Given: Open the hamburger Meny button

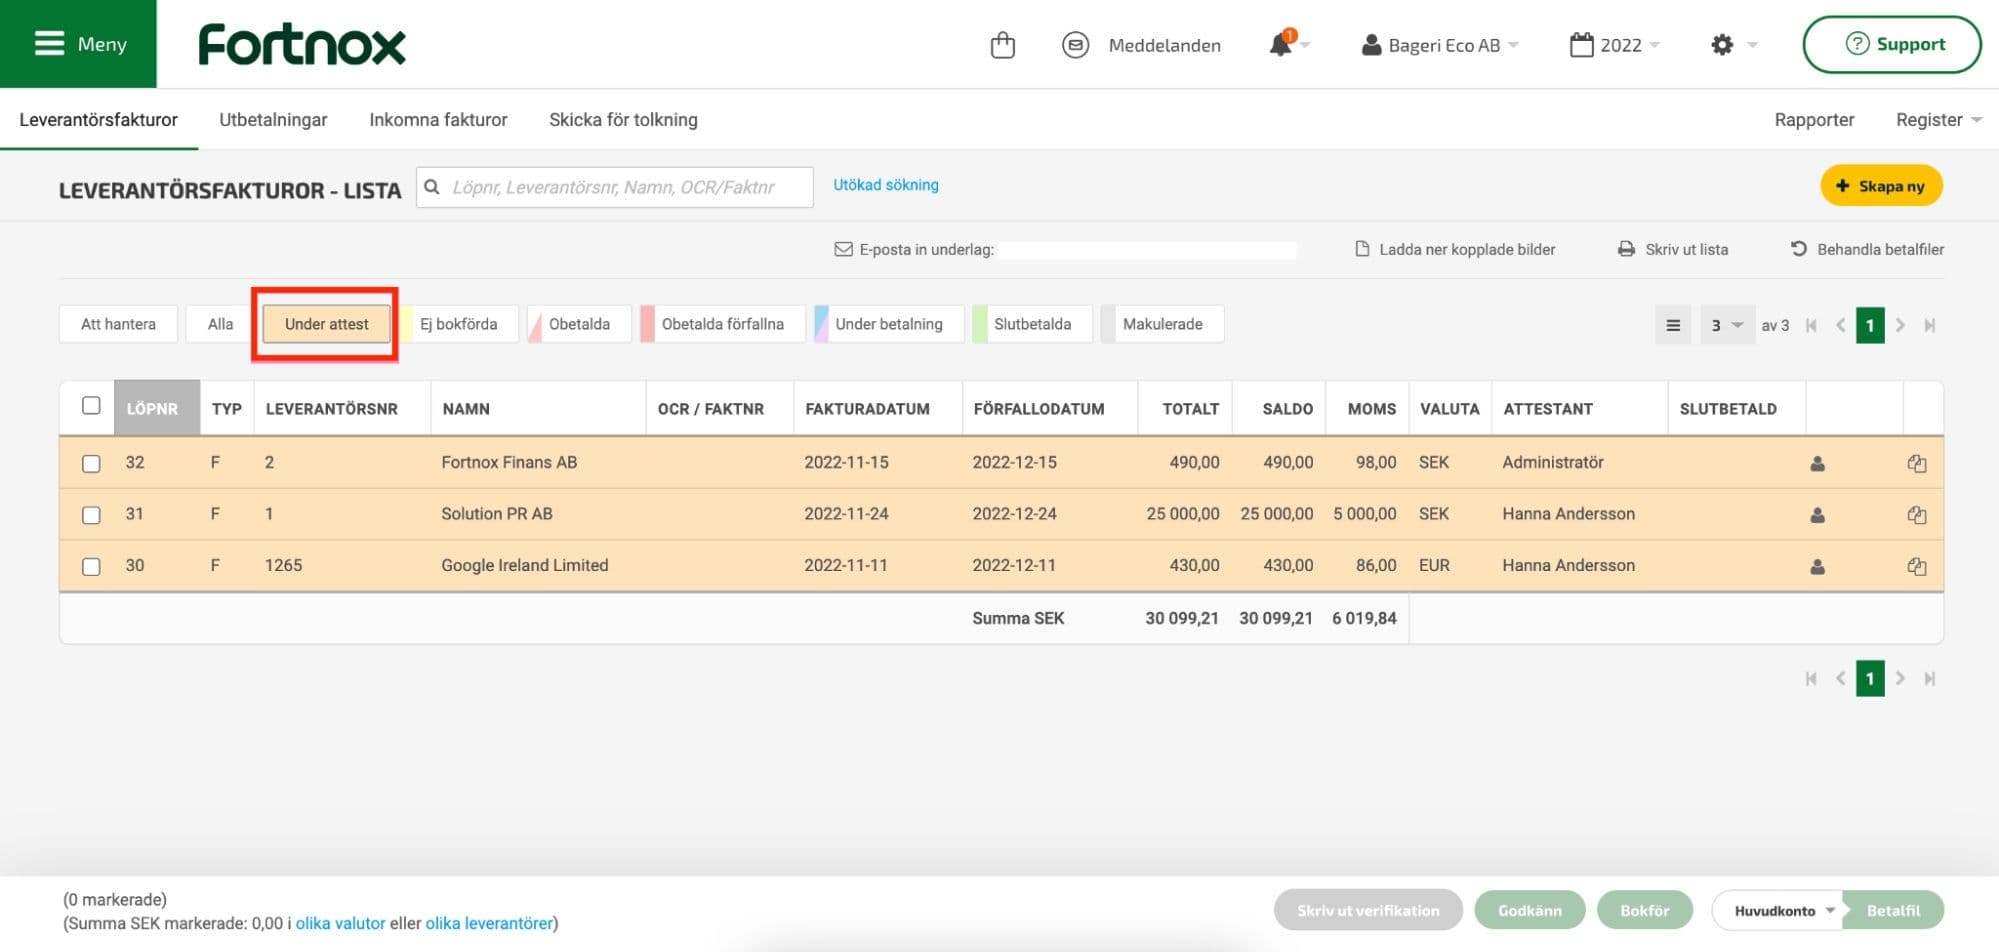Looking at the screenshot, I should coord(78,44).
